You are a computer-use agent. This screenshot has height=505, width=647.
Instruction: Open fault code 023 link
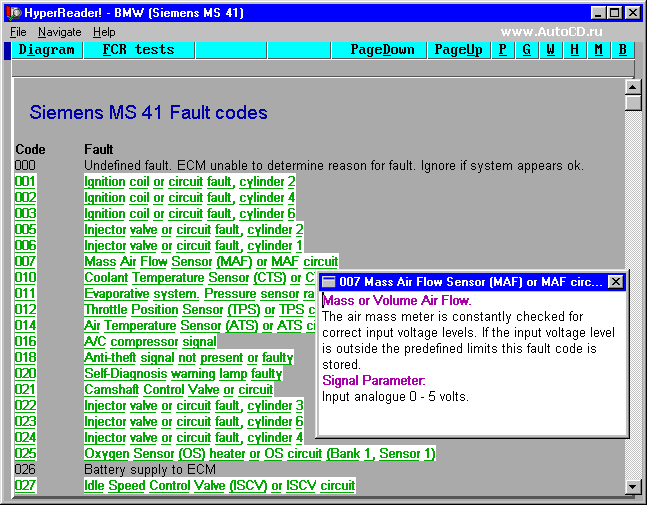pos(26,422)
